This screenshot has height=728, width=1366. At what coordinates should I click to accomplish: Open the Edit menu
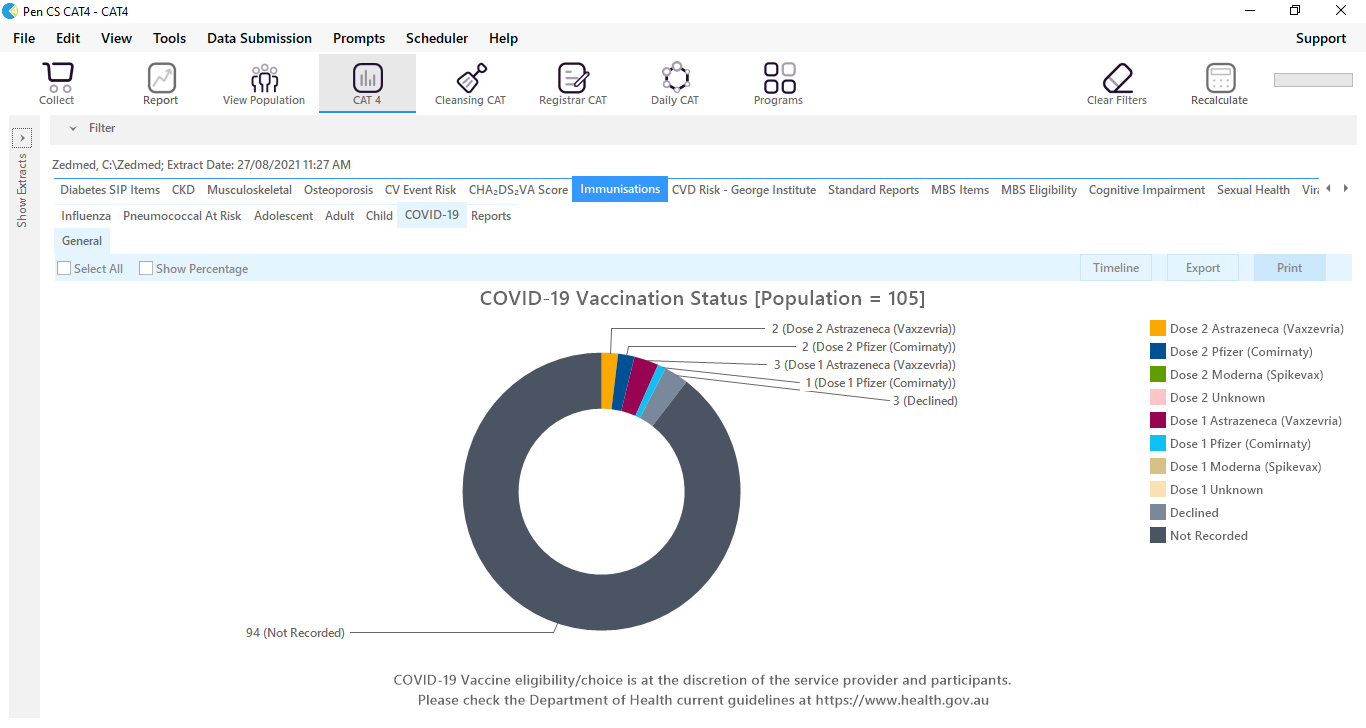click(68, 38)
